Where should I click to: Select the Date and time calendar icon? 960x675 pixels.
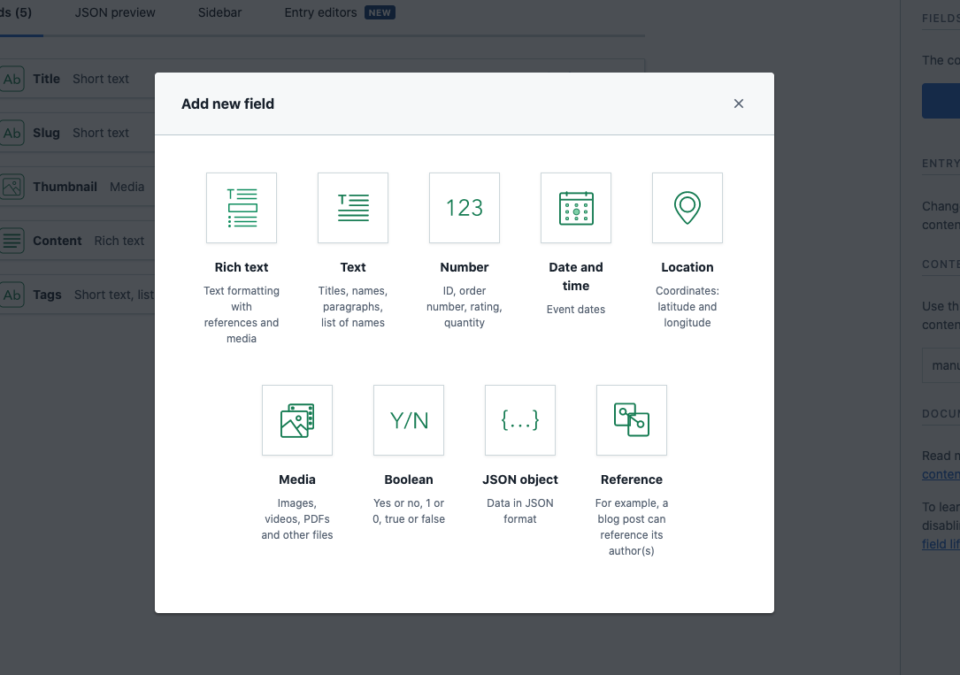576,208
